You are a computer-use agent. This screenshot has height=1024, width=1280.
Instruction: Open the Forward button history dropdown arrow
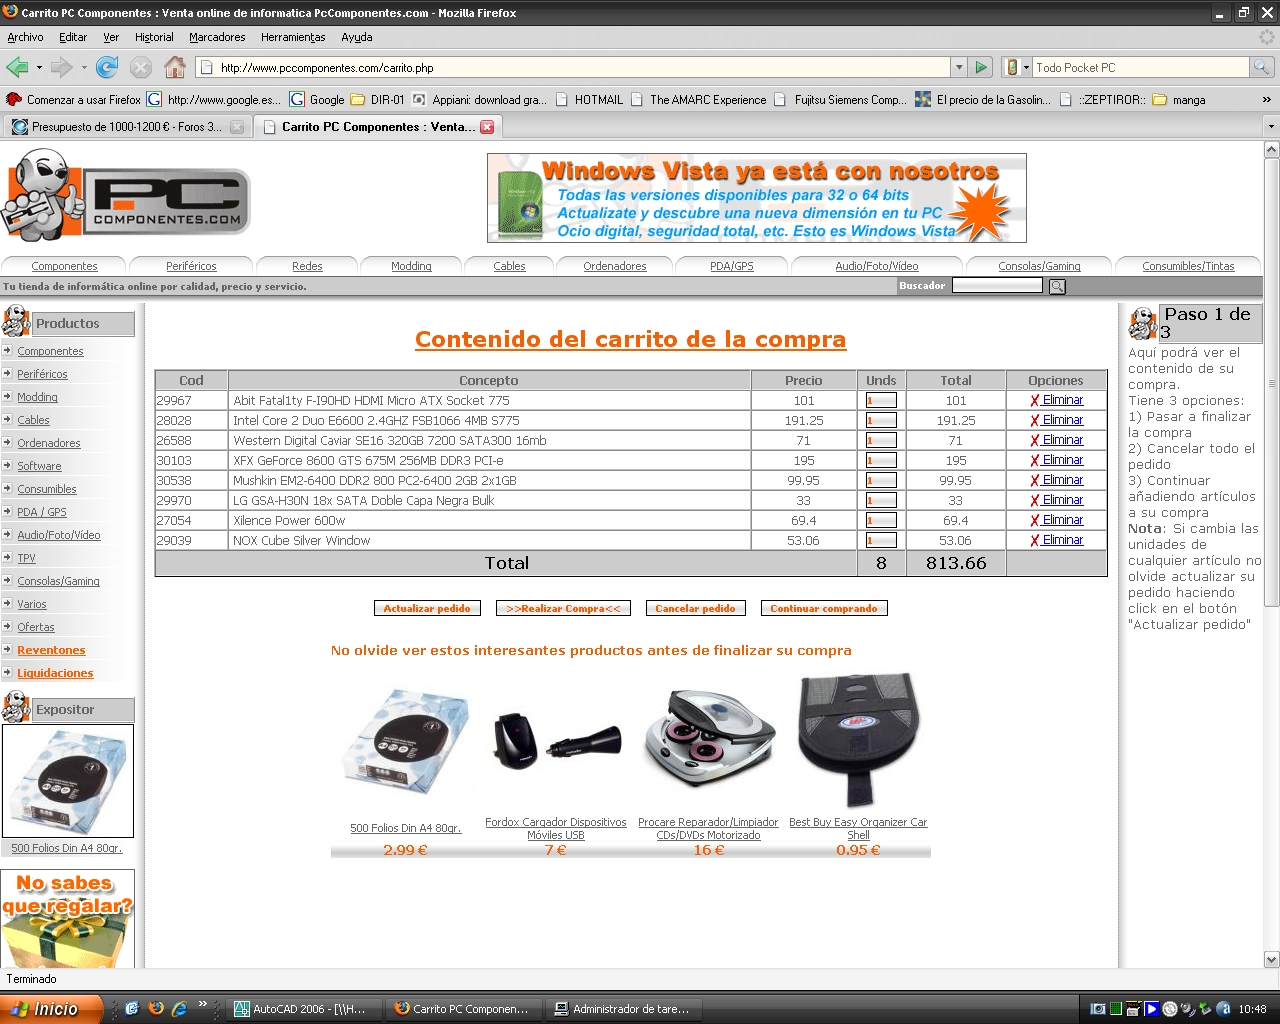[84, 68]
